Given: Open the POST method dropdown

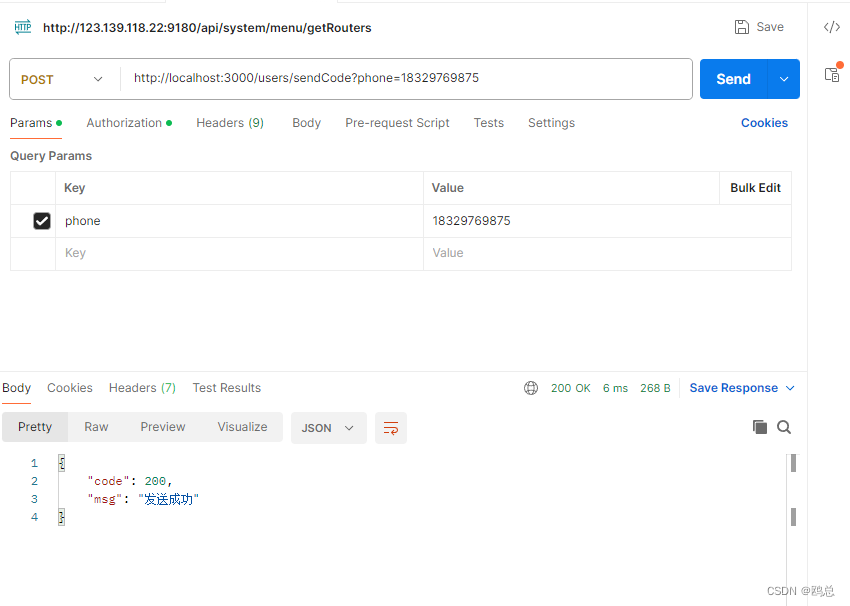Looking at the screenshot, I should pos(61,80).
